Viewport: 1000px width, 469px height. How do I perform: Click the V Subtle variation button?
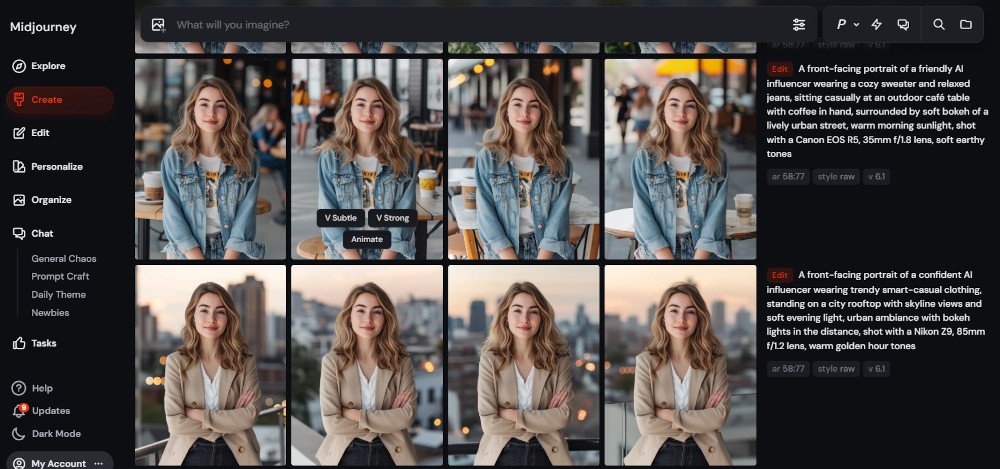coord(340,218)
